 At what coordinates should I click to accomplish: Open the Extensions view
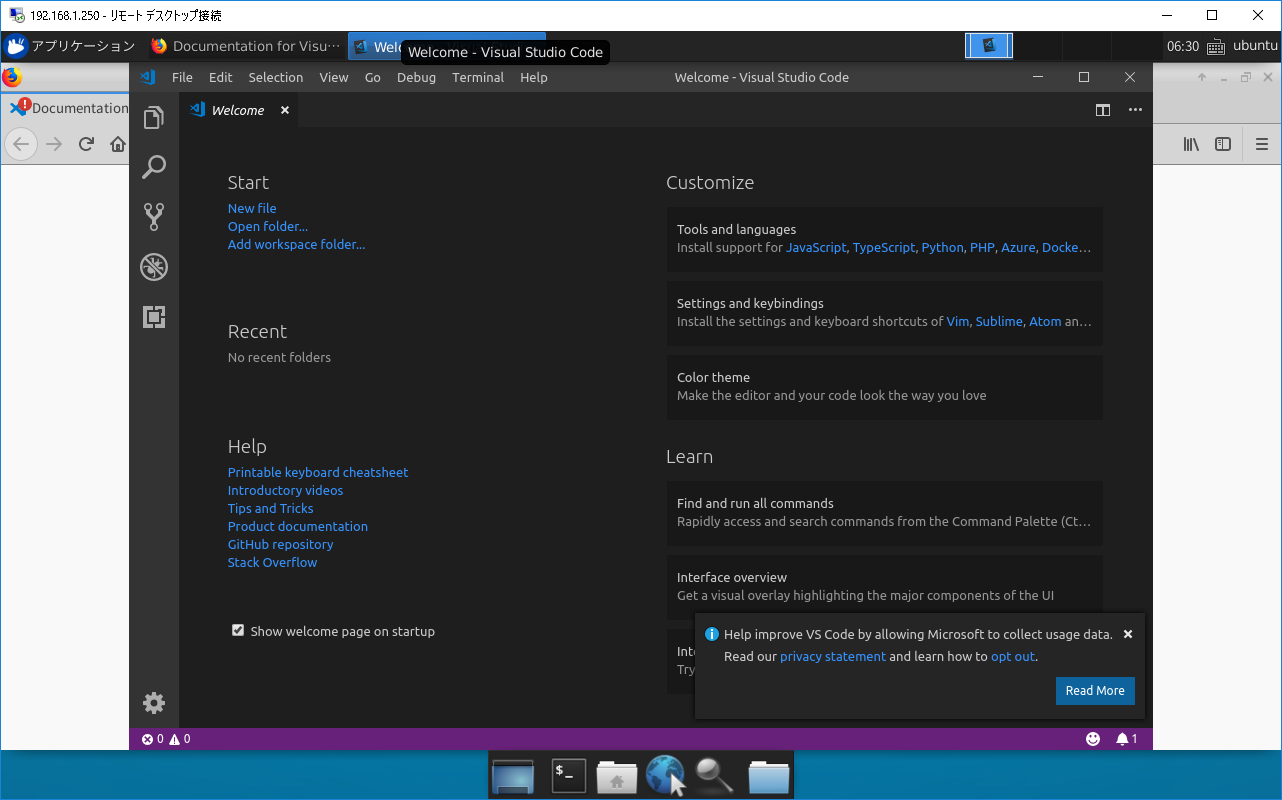[x=154, y=317]
